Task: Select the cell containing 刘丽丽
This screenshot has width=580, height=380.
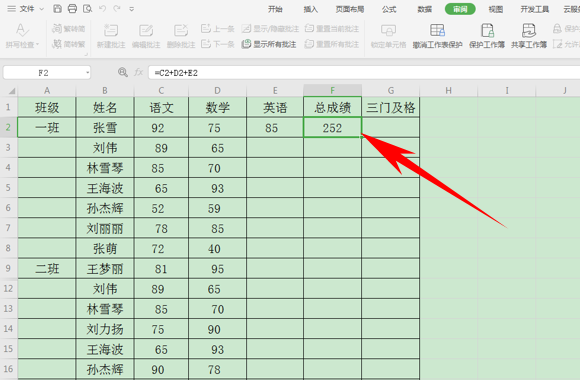Action: [x=105, y=228]
